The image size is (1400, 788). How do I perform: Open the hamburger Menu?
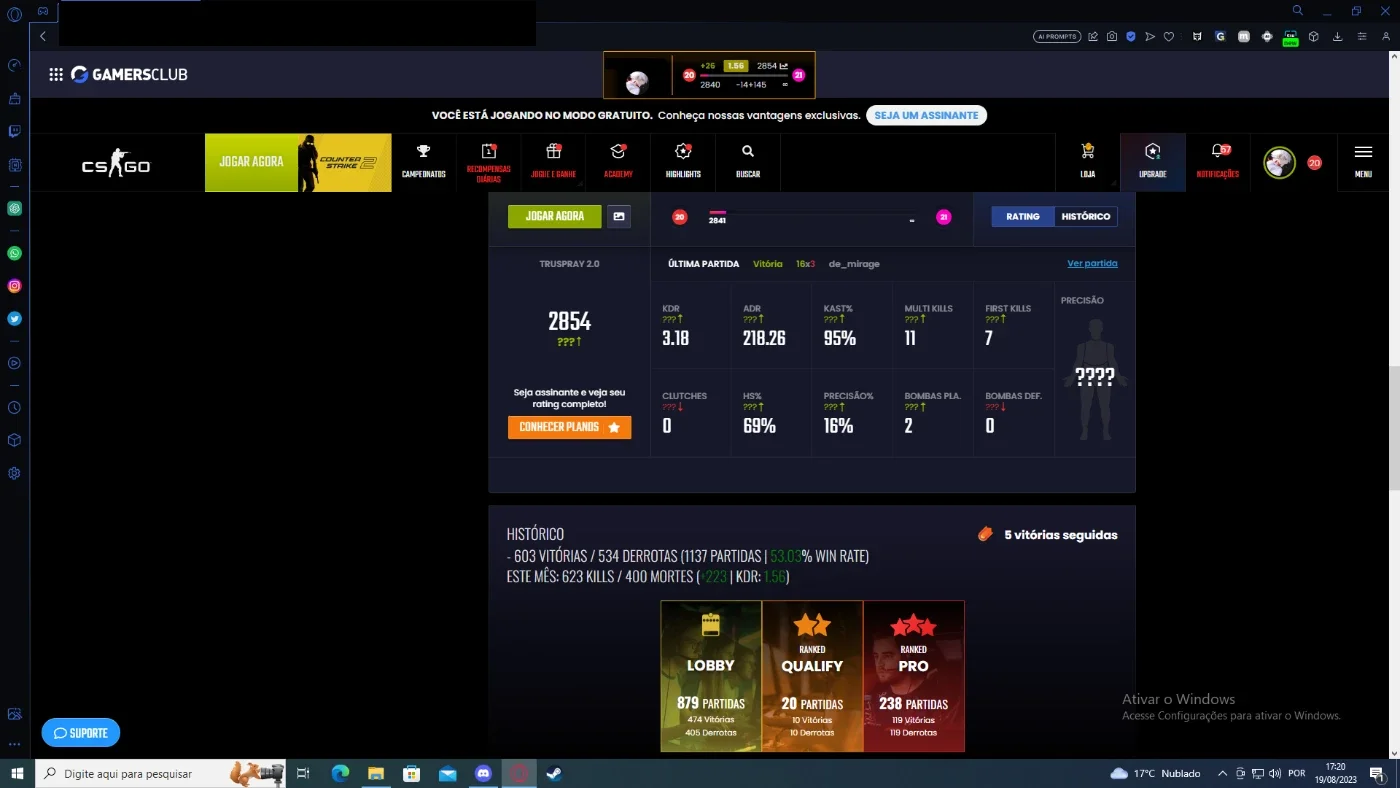(x=1363, y=162)
